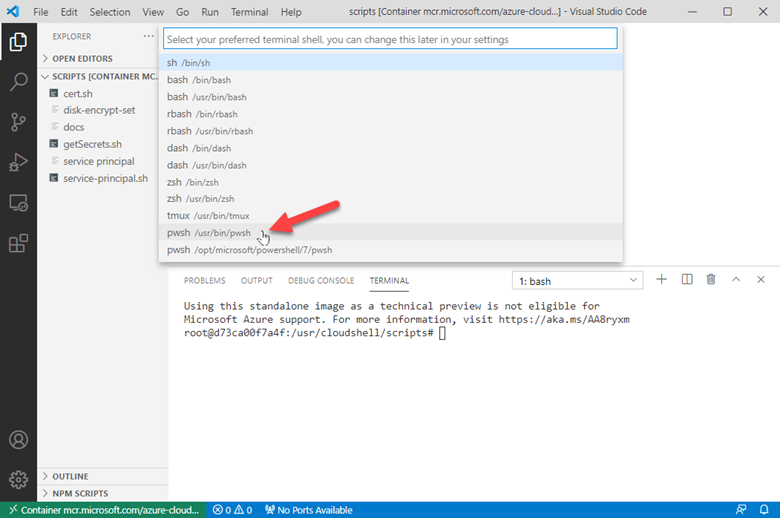Switch to the DEBUG CONSOLE tab
This screenshot has height=518, width=780.
click(321, 281)
